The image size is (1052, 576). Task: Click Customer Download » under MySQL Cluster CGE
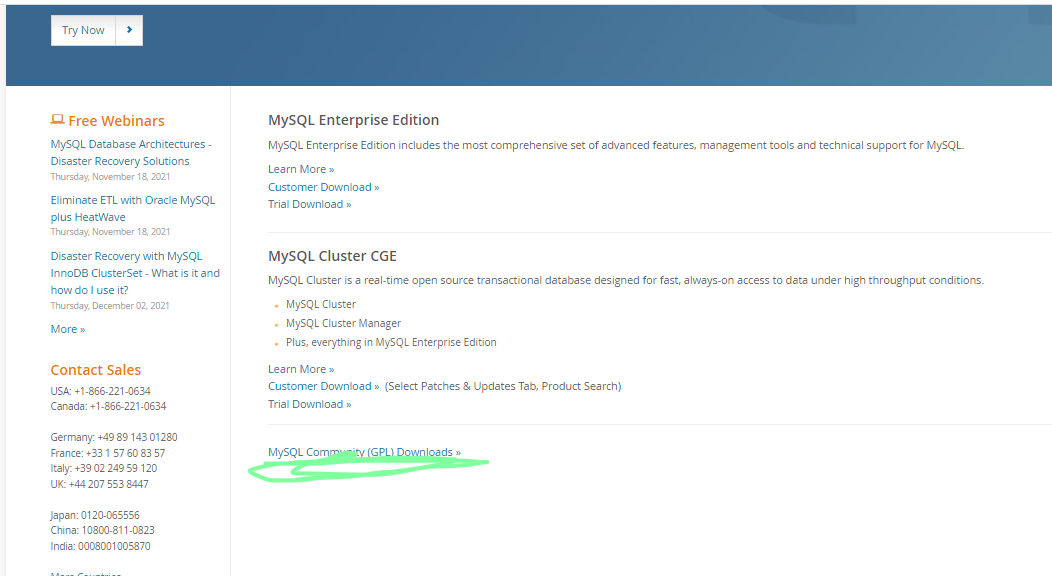pyautogui.click(x=323, y=386)
